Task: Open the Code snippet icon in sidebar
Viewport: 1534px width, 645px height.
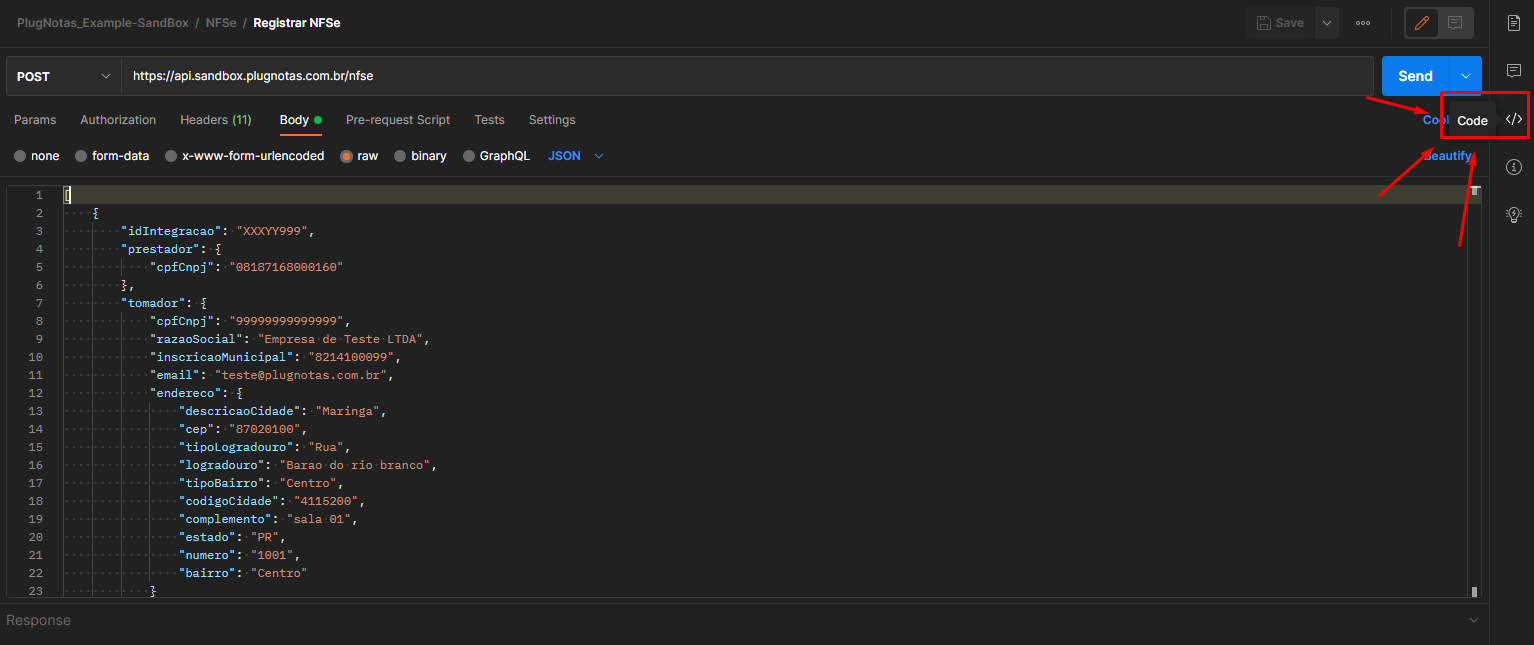Action: tap(1514, 119)
